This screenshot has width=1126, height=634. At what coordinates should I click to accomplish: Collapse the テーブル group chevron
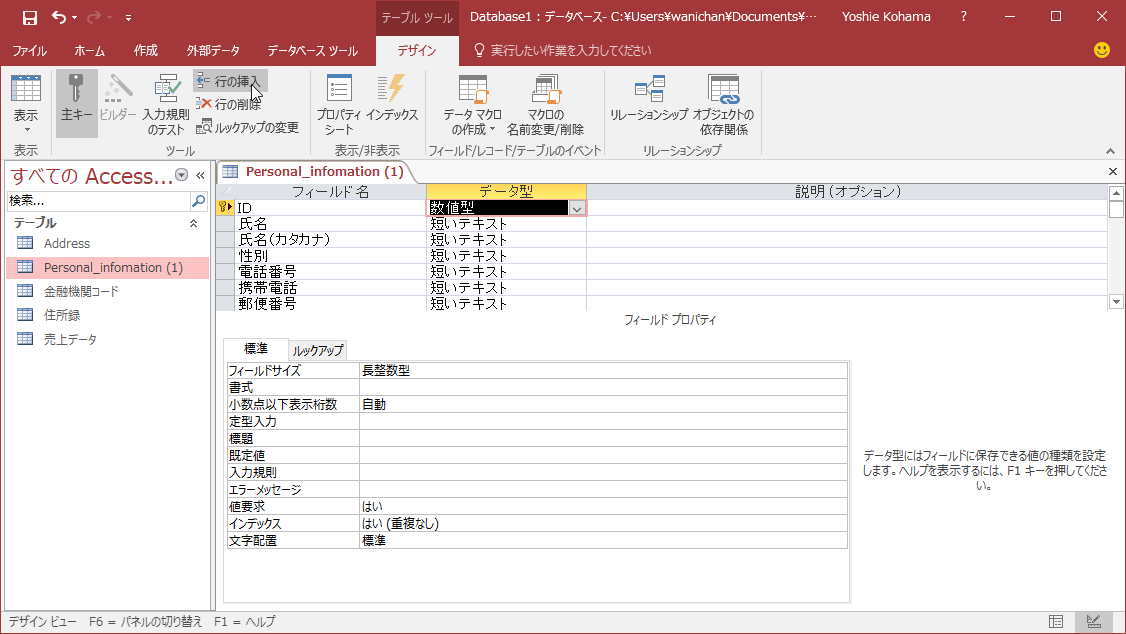pyautogui.click(x=193, y=223)
